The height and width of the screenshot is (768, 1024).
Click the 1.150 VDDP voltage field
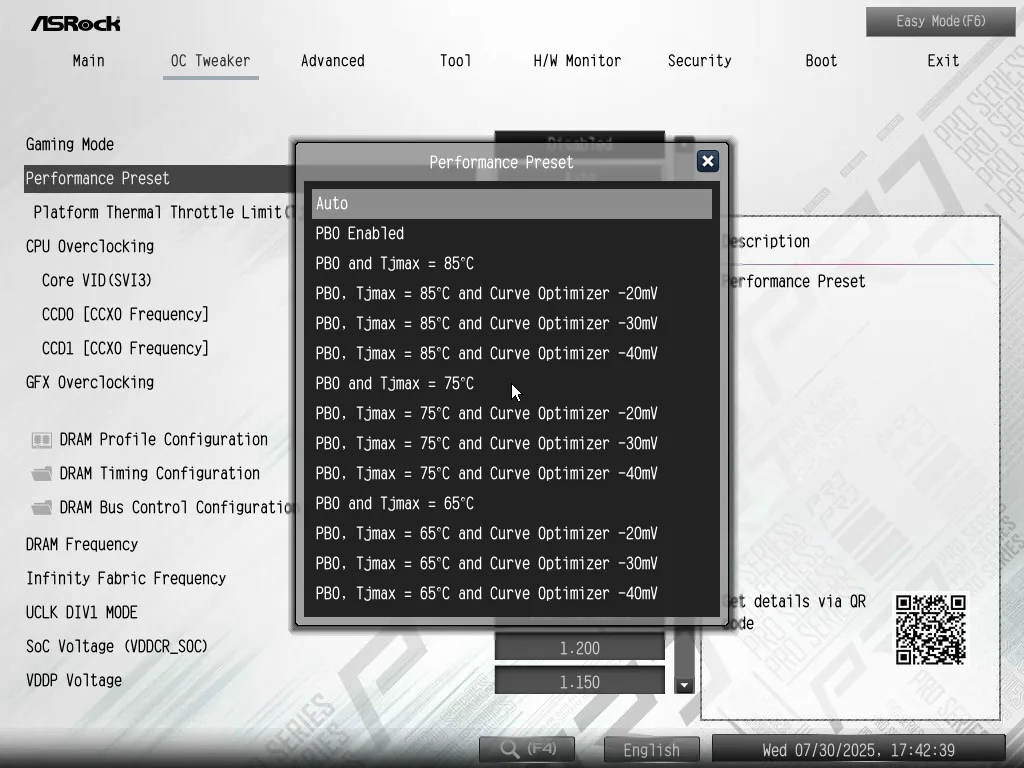(x=579, y=681)
